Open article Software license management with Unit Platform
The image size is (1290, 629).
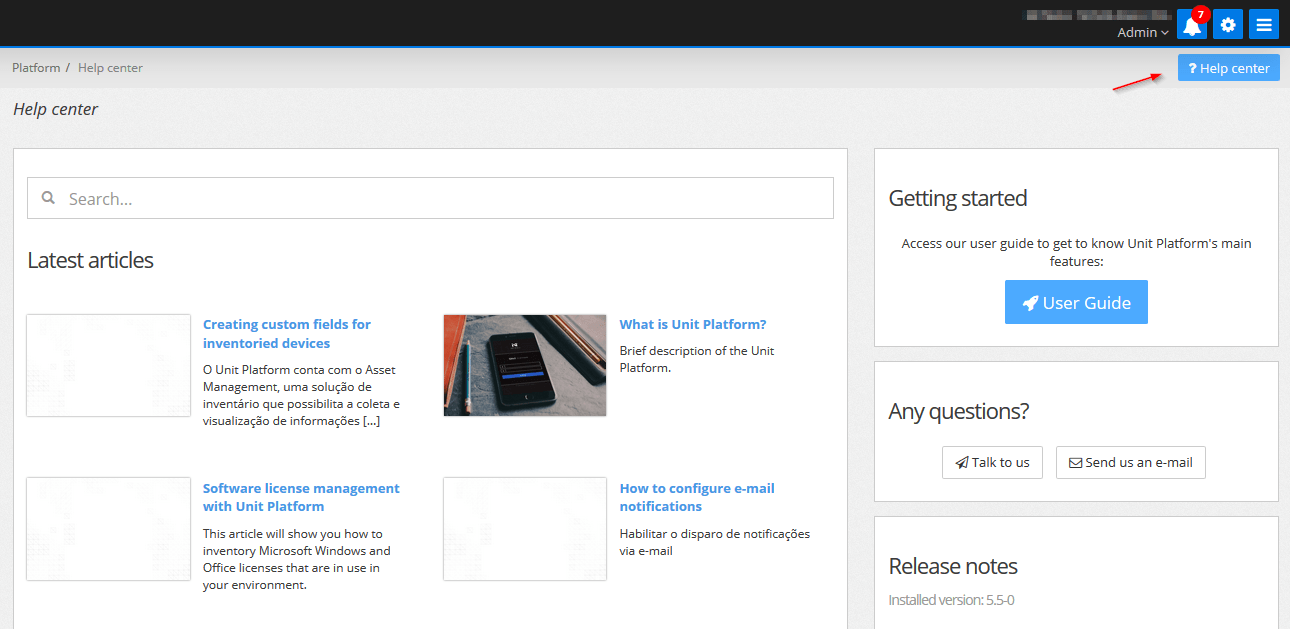(x=301, y=497)
